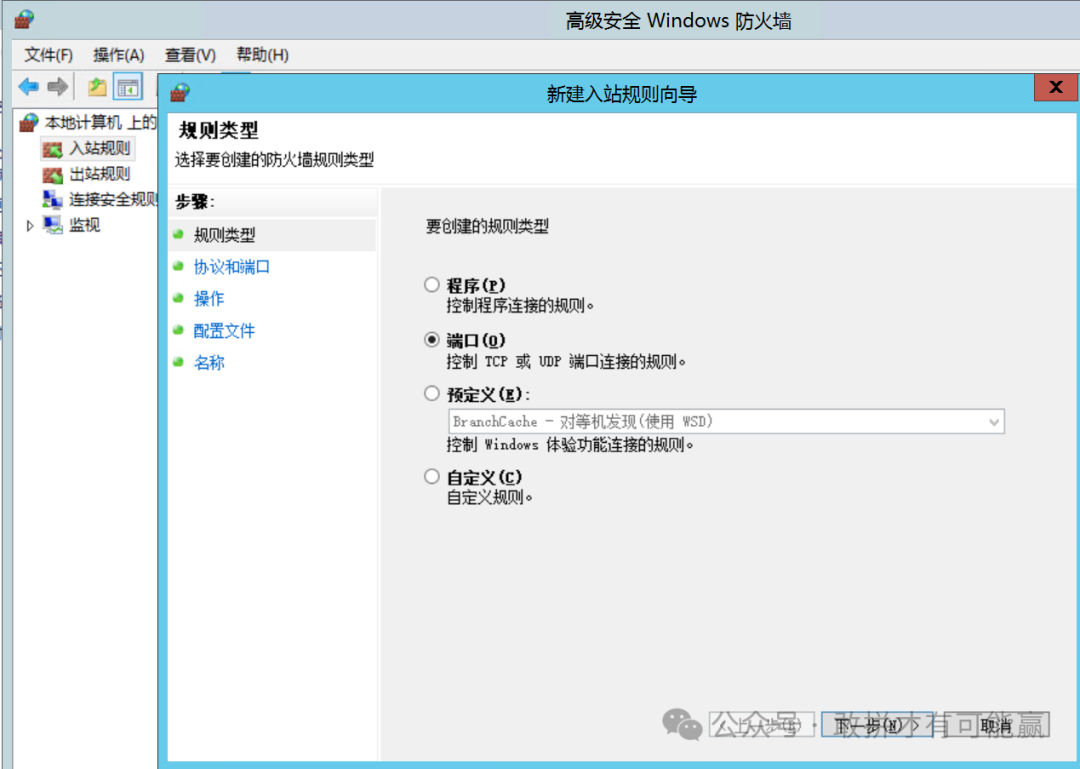
Task: Select 连接安全规则 in the tree
Action: 113,200
